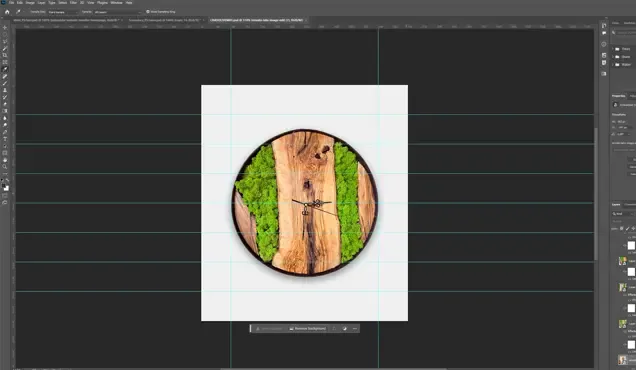Select the Crop tool

pos(5,56)
